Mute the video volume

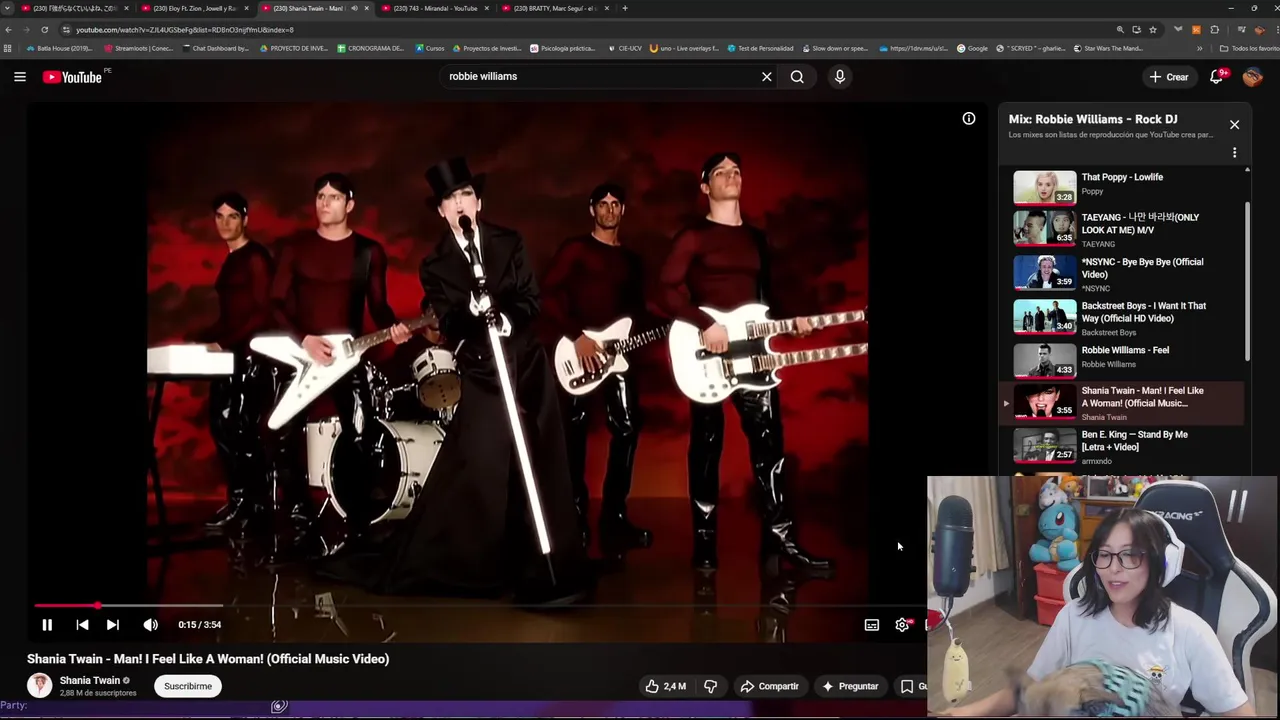pyautogui.click(x=150, y=625)
